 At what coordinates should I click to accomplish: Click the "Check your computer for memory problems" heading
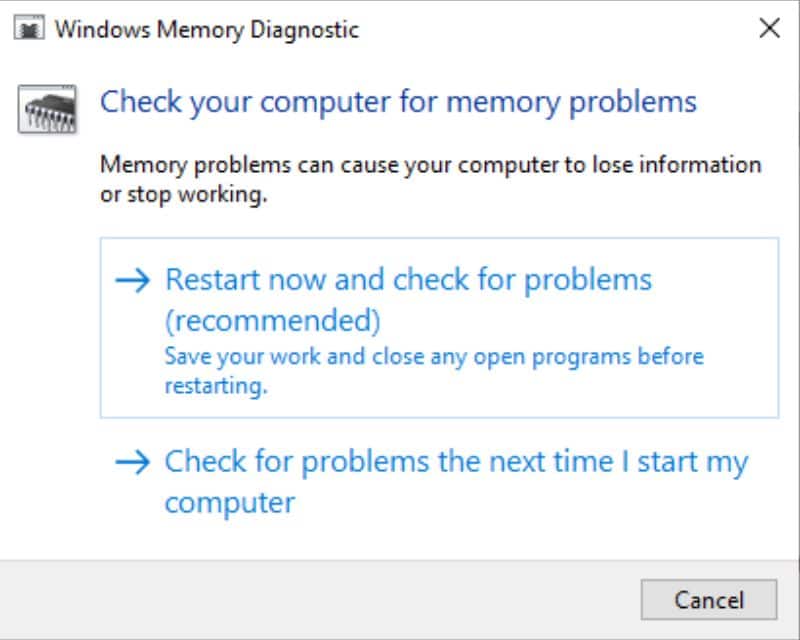pos(398,102)
